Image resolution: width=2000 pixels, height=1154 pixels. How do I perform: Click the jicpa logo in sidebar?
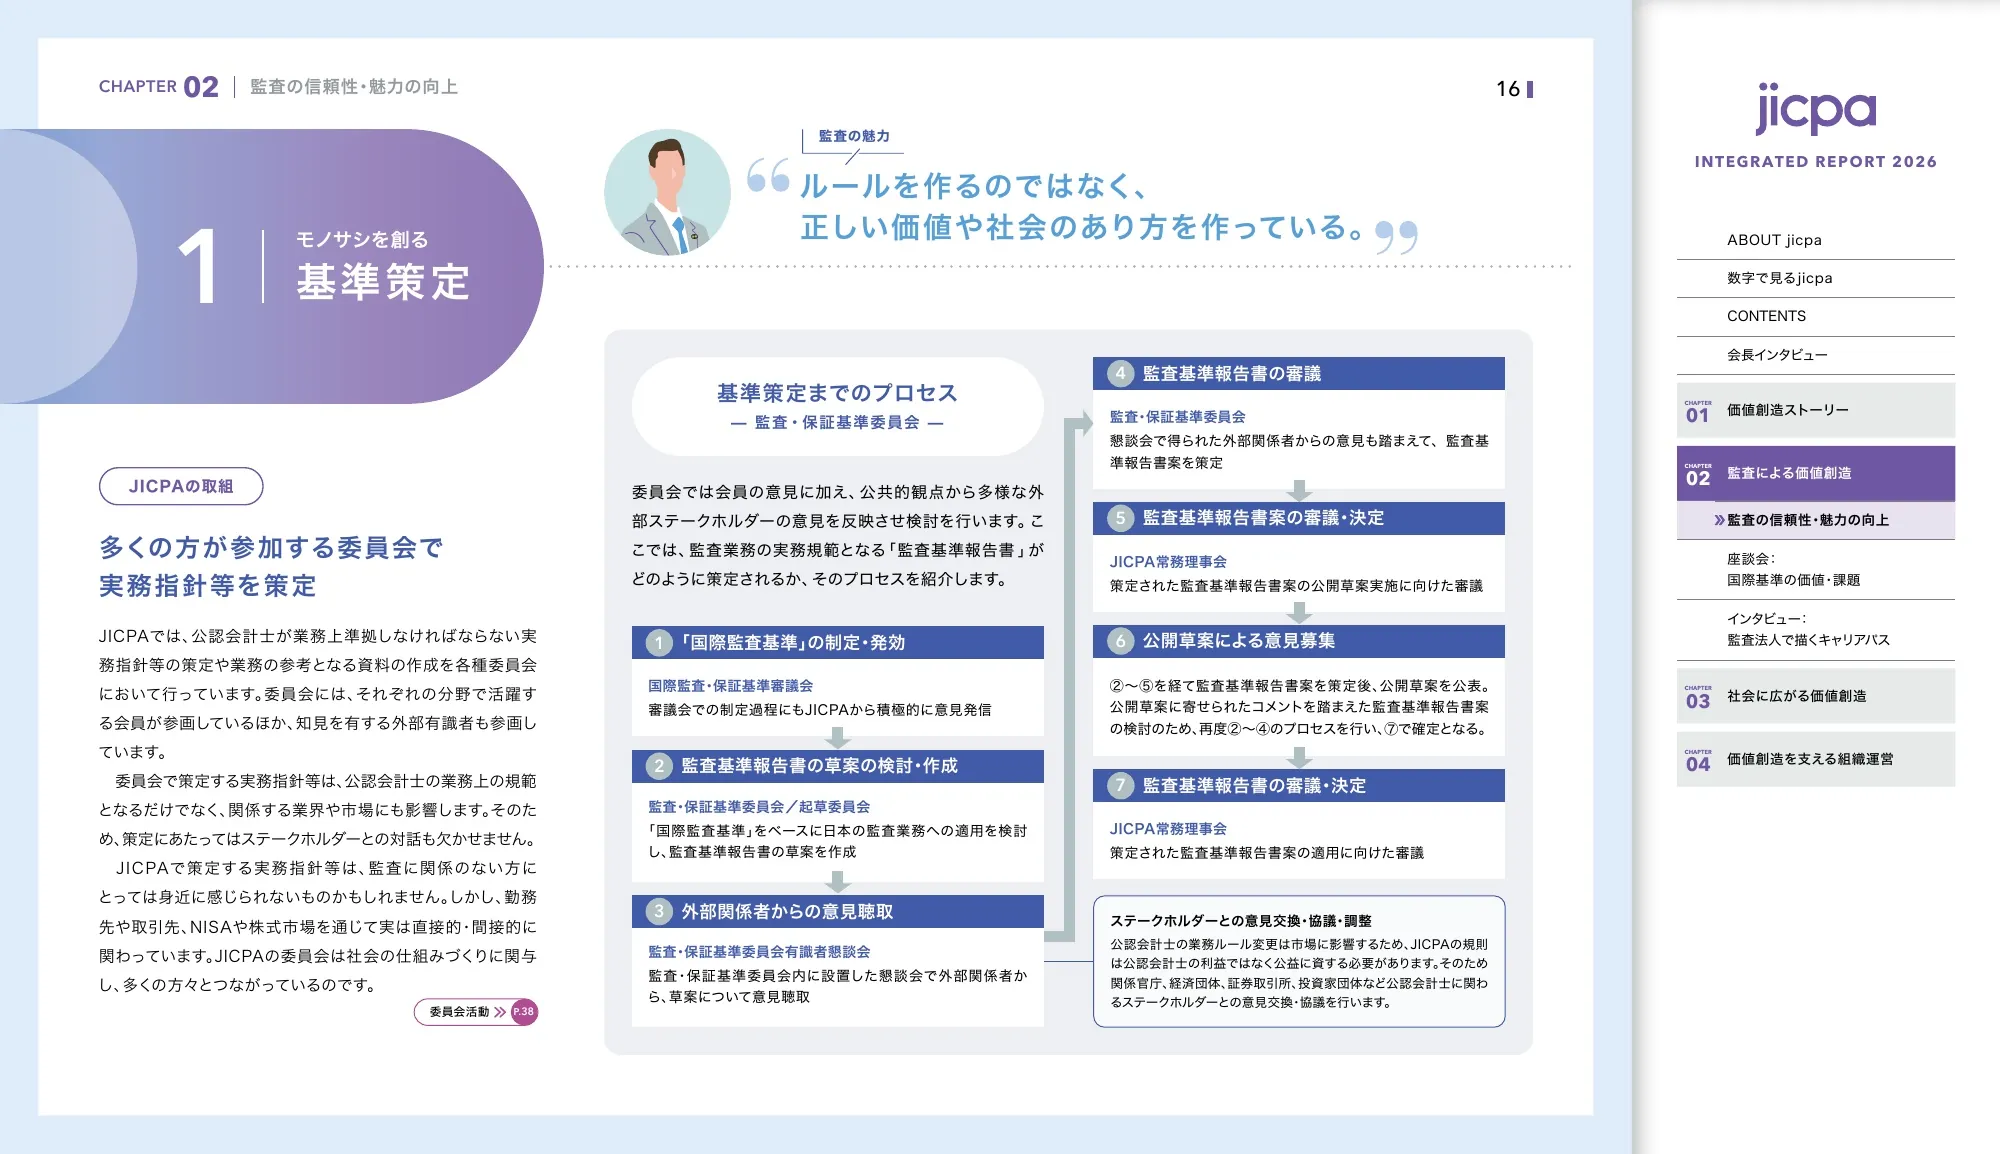[x=1815, y=108]
